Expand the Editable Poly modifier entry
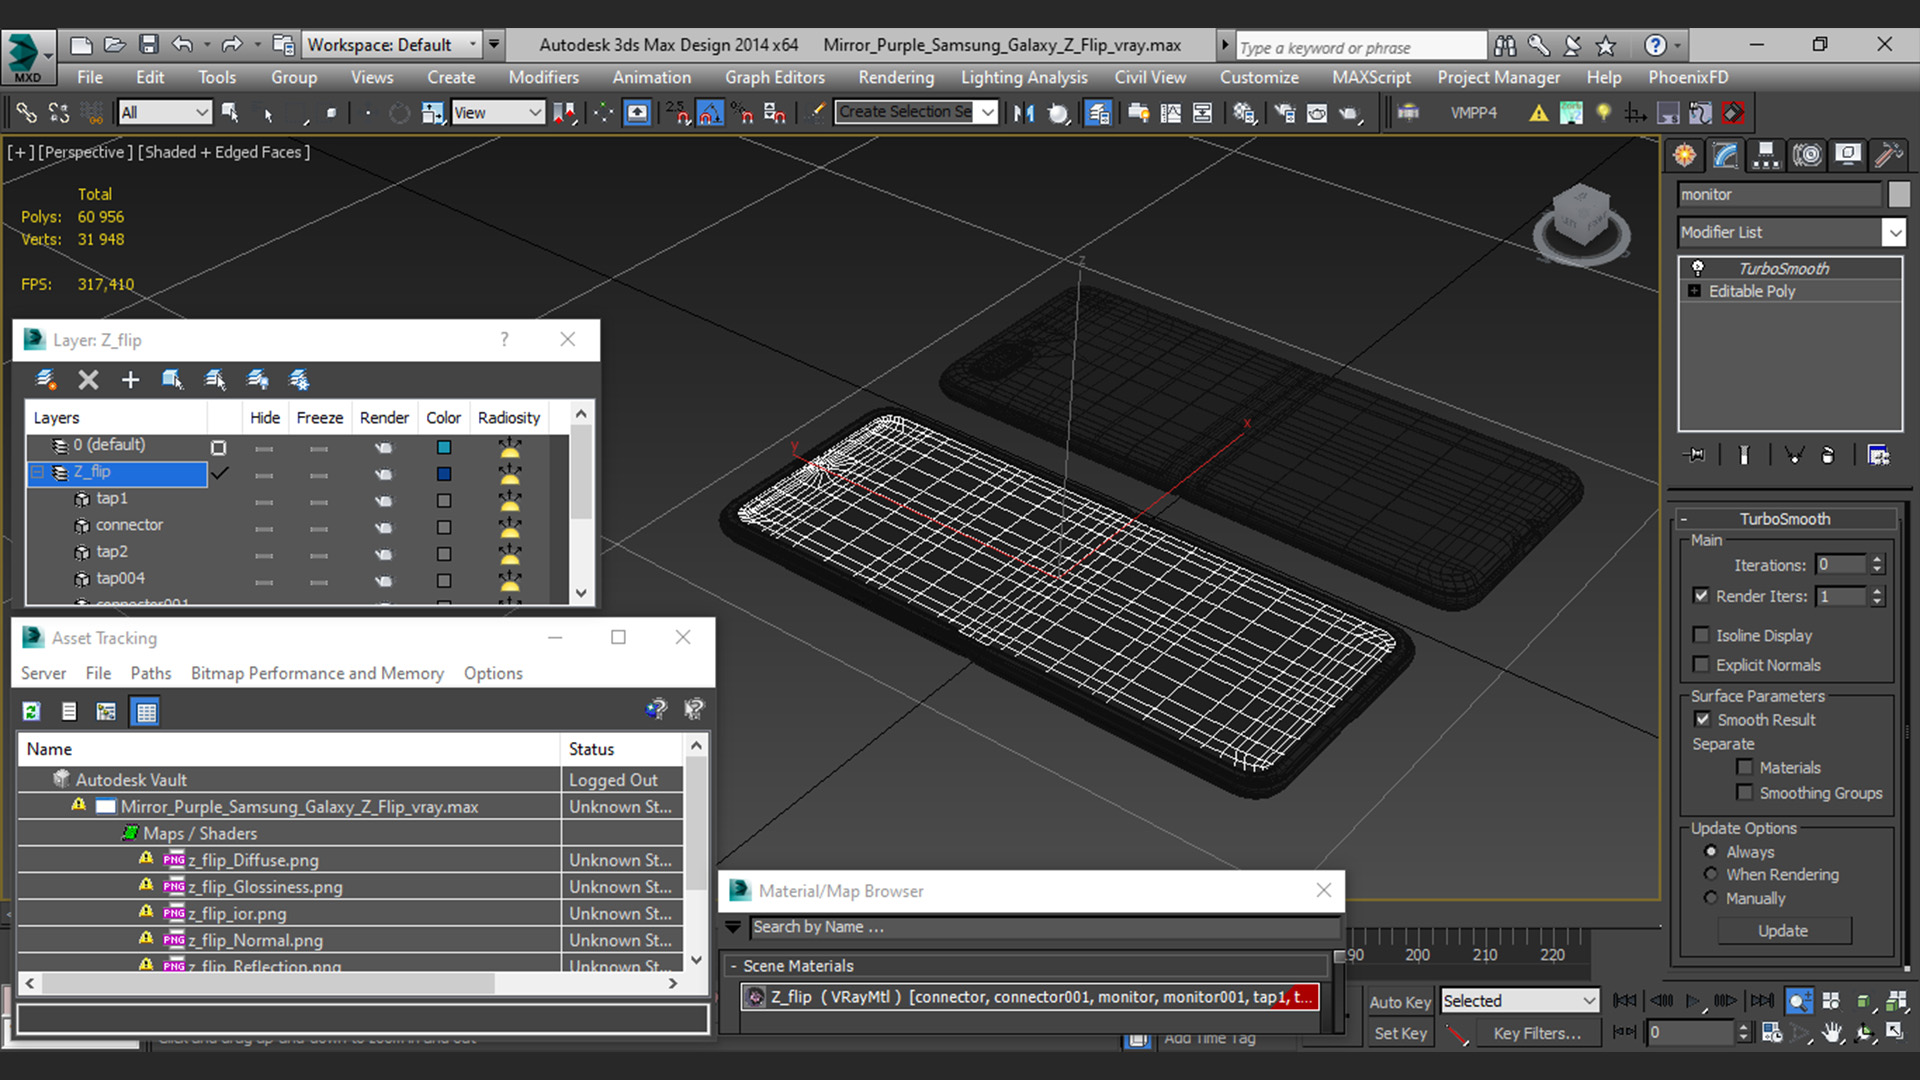 point(1694,291)
